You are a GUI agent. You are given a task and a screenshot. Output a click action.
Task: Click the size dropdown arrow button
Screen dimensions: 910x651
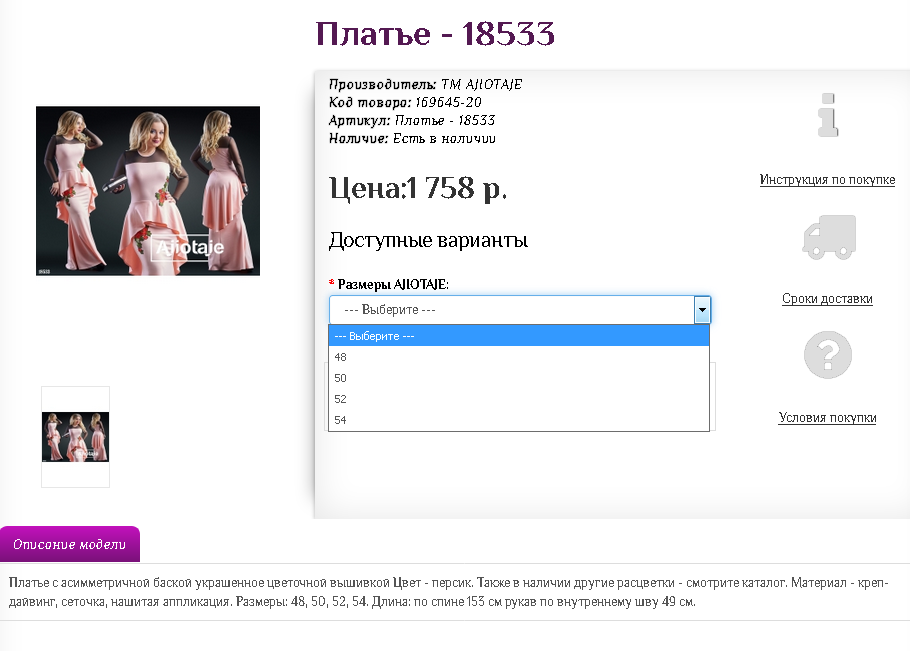tap(702, 310)
